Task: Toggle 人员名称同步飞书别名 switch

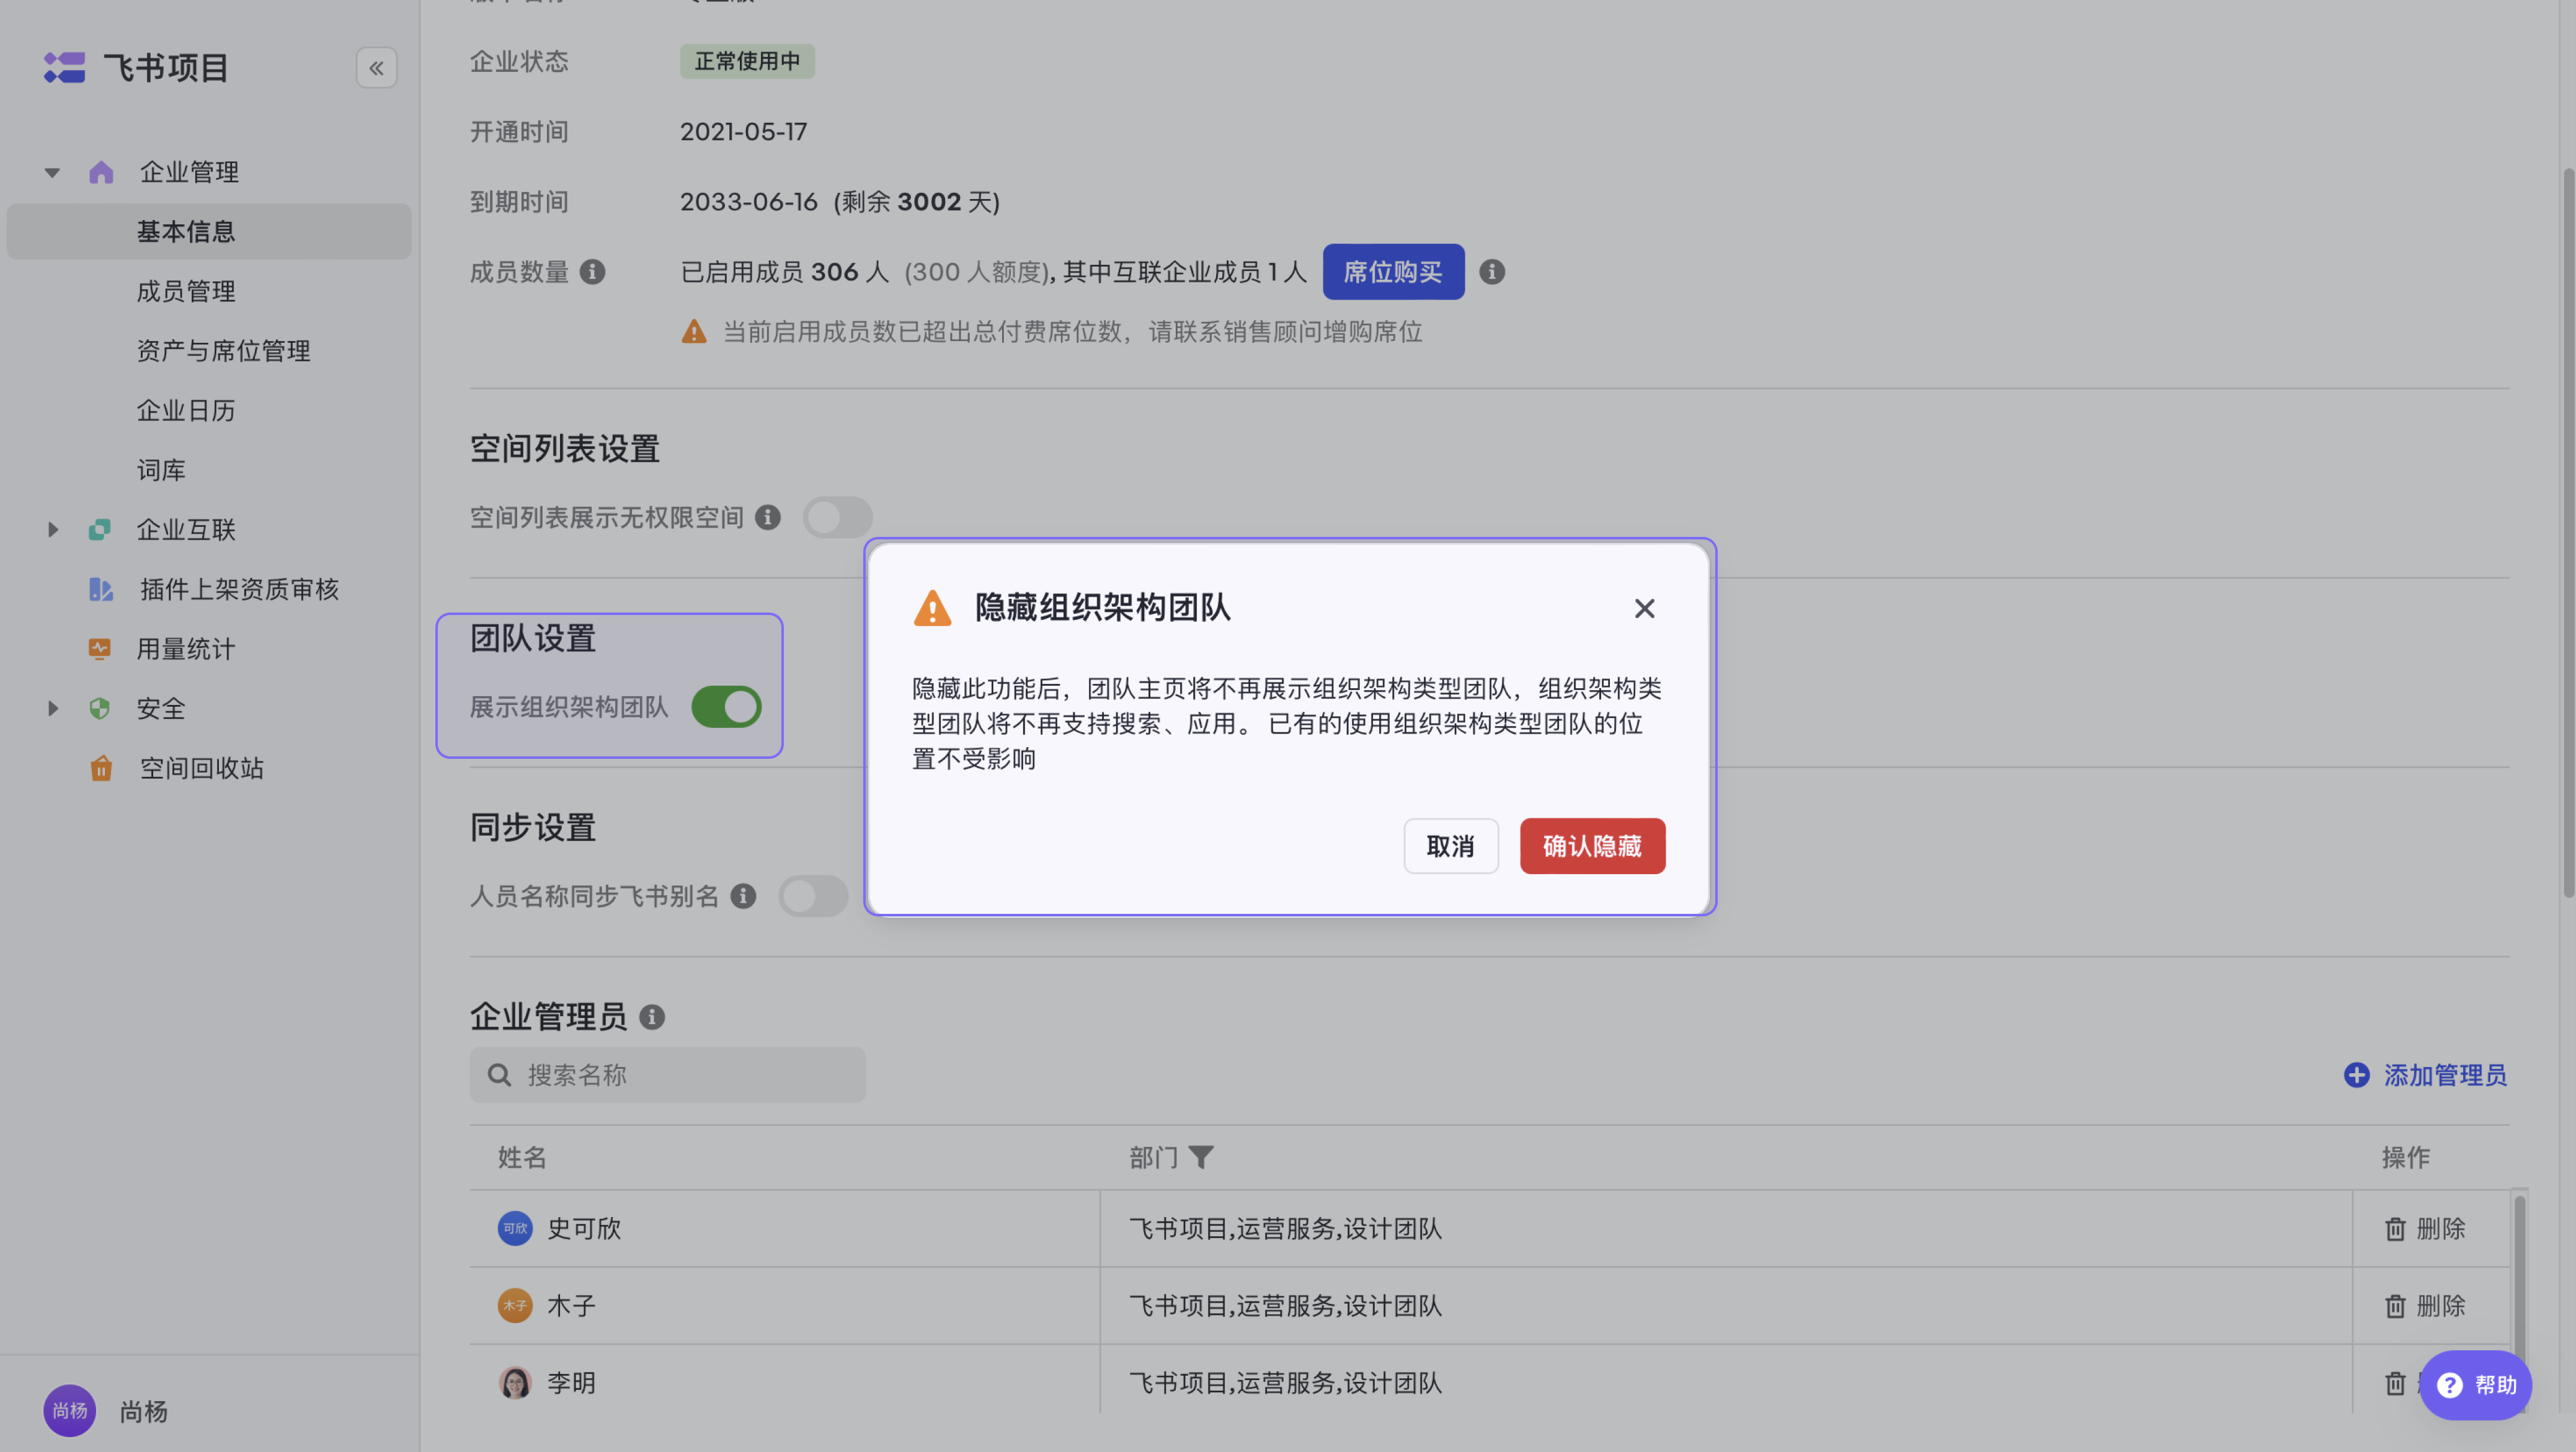Action: click(x=813, y=896)
